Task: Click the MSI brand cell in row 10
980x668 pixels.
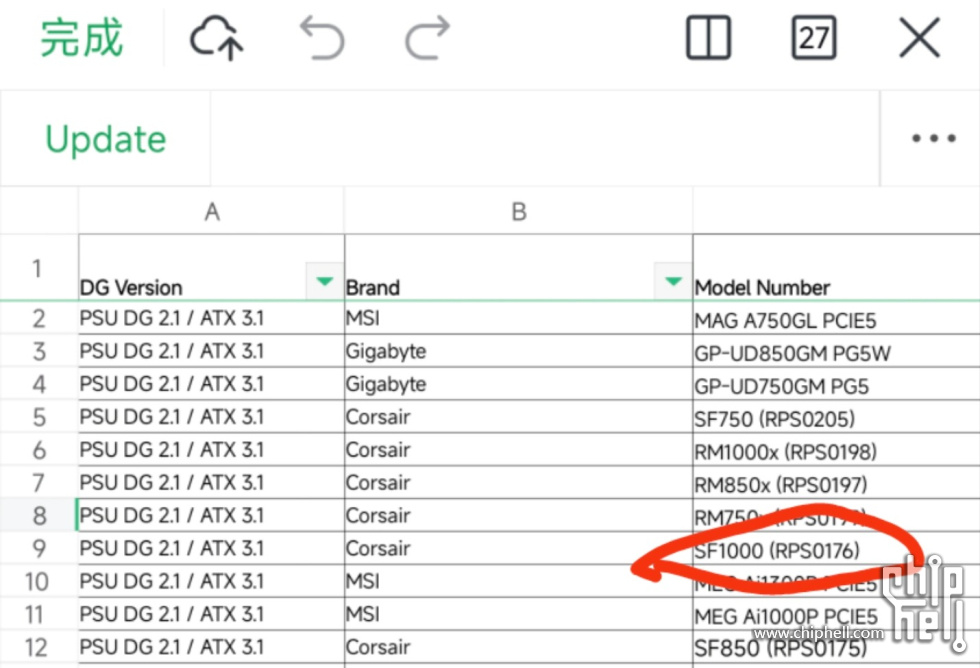Action: [x=519, y=581]
